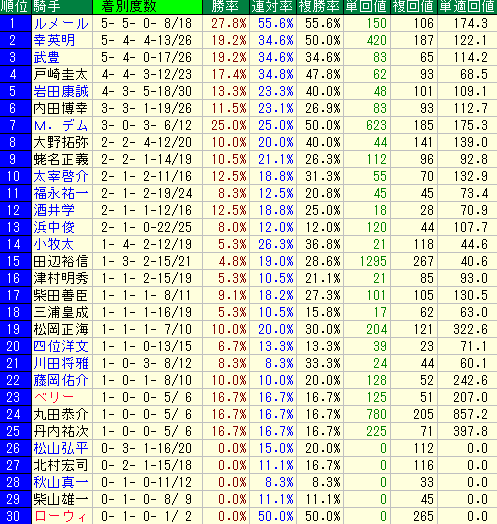
Task: Select the M.デム jockey entry
Action: point(61,126)
